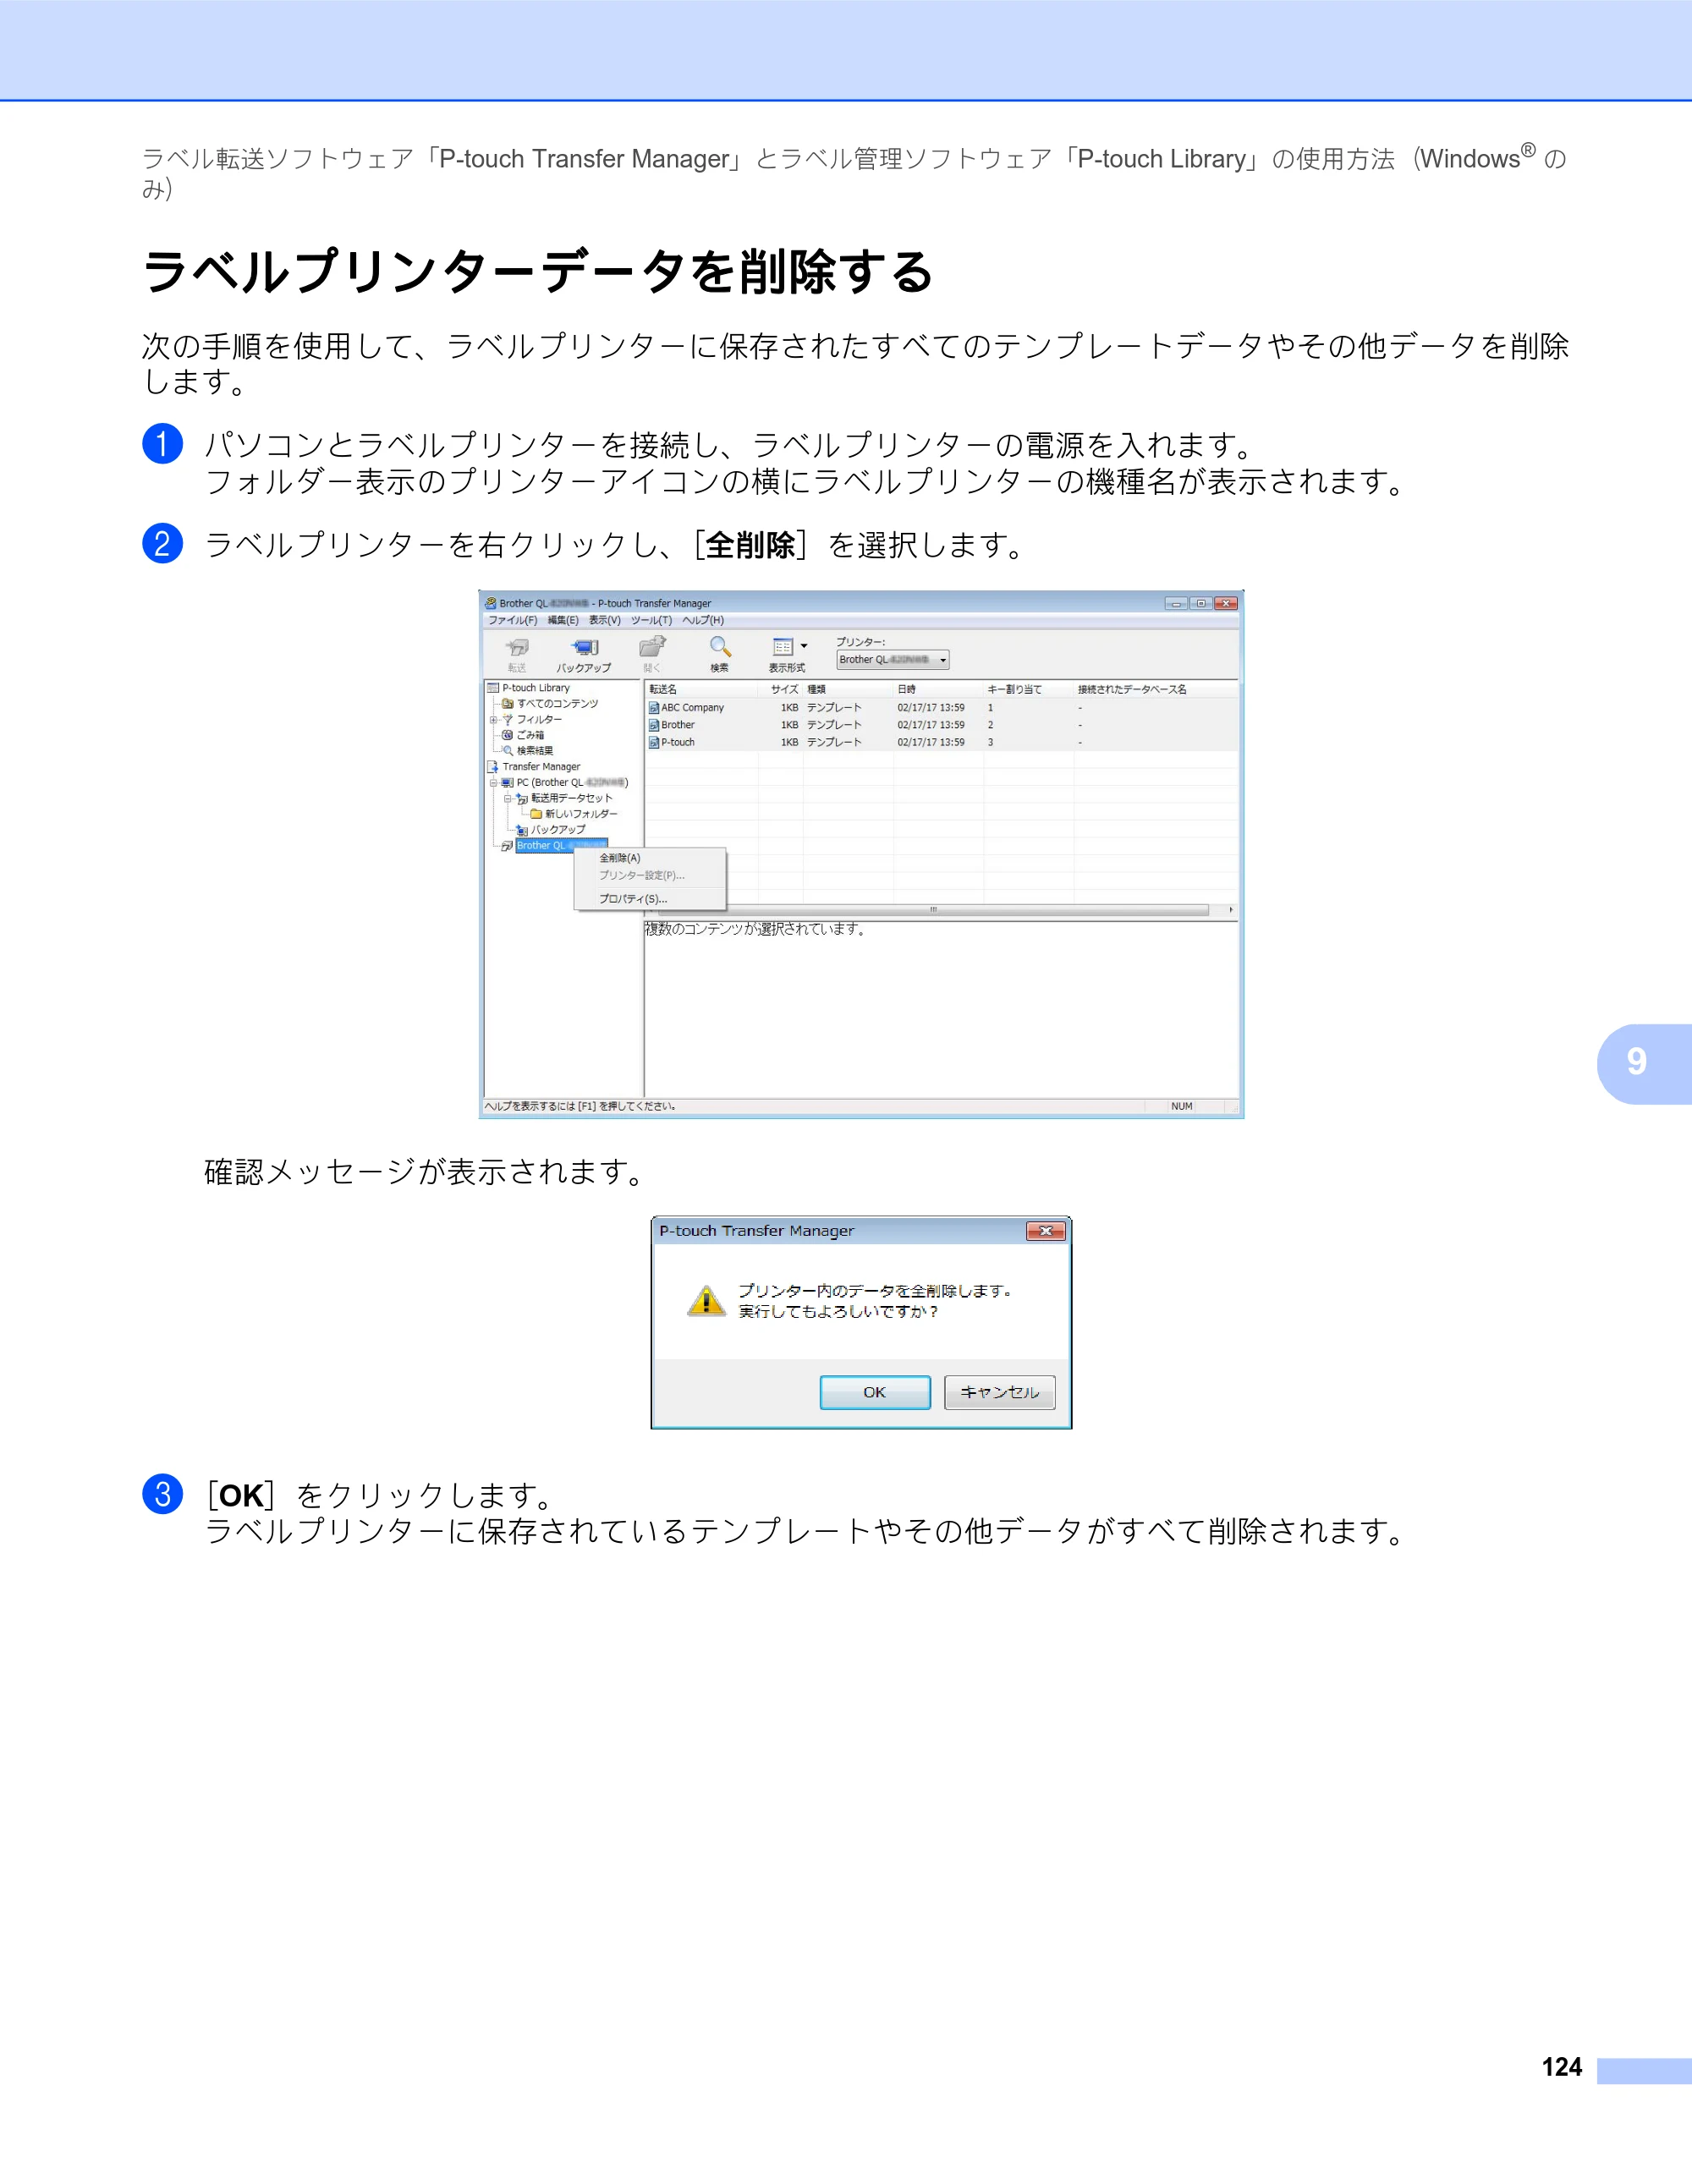The height and width of the screenshot is (2184, 1692).
Task: Open the 表示形式 dropdown arrow
Action: click(804, 646)
